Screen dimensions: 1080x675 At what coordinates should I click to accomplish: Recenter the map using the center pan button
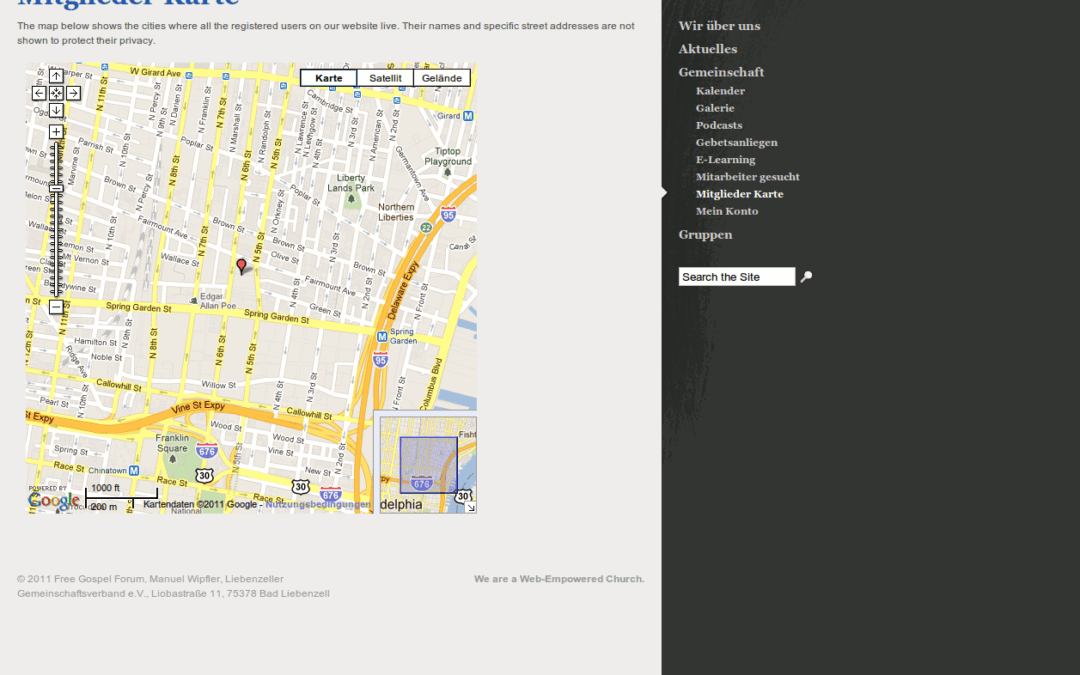click(x=56, y=93)
